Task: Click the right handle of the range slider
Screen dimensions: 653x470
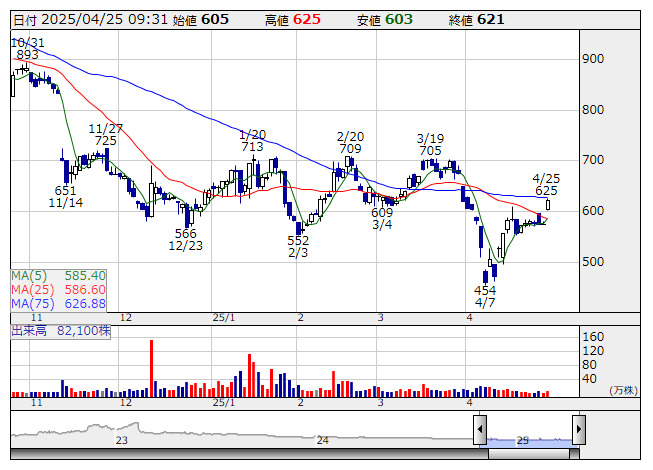Action: (580, 430)
